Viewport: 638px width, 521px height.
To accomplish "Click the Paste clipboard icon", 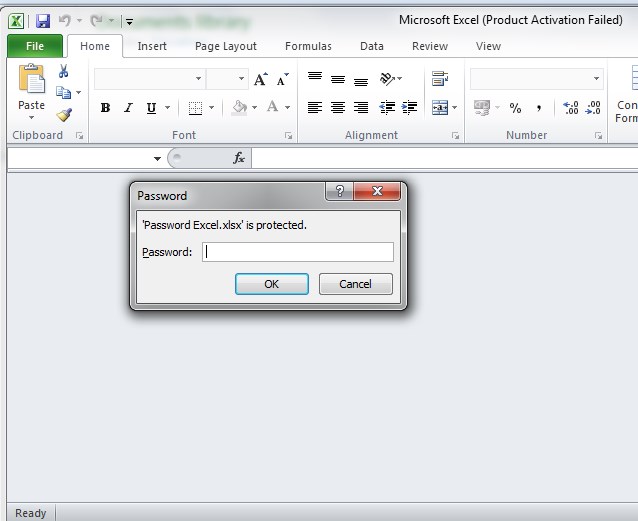I will tap(31, 79).
